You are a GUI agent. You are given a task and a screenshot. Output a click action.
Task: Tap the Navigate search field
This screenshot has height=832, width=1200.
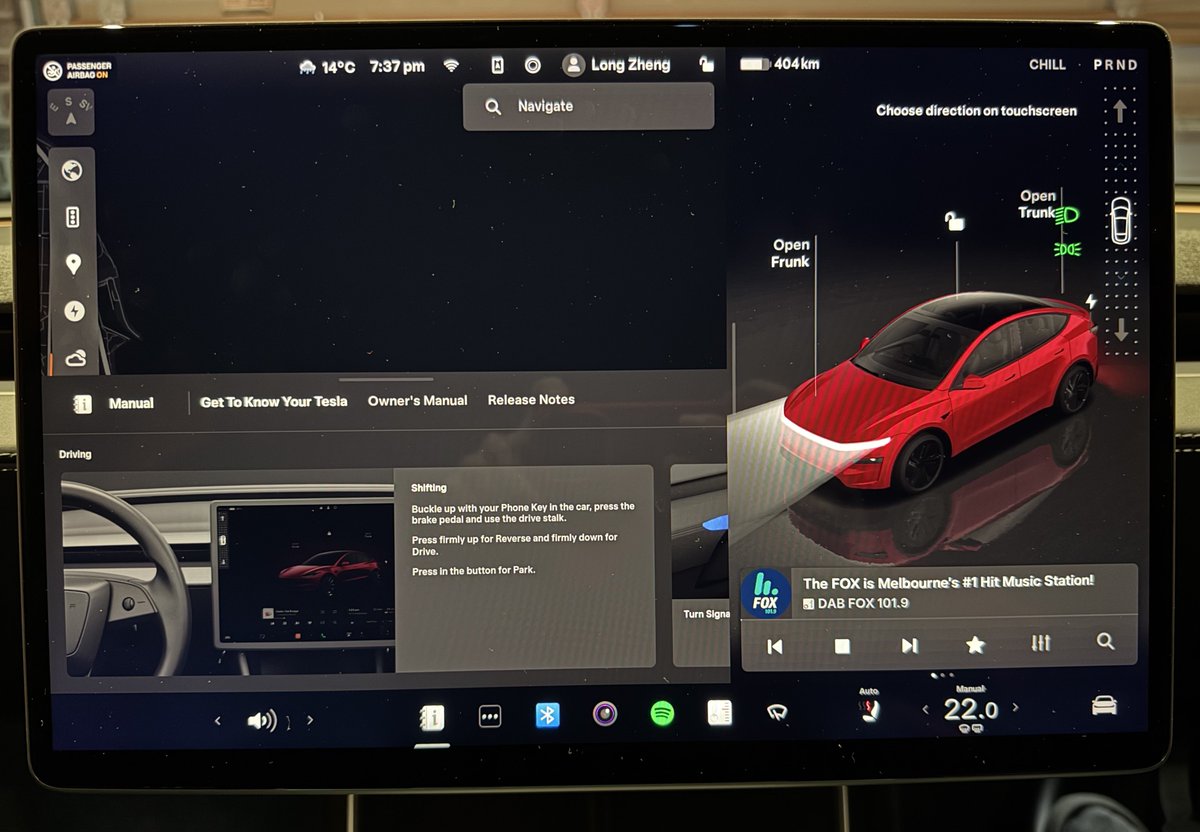click(588, 106)
